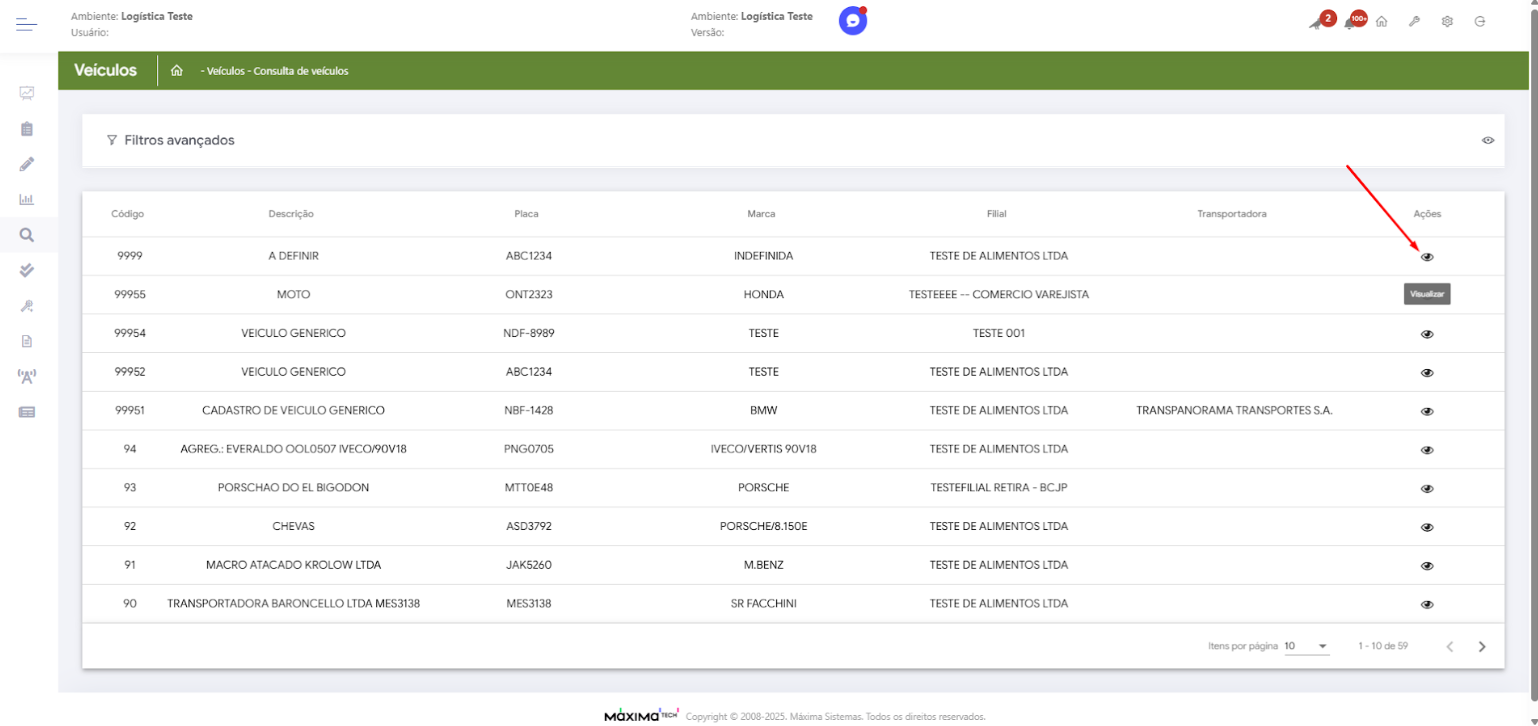Sort by the Placa column header
The height and width of the screenshot is (726, 1538).
pos(526,214)
